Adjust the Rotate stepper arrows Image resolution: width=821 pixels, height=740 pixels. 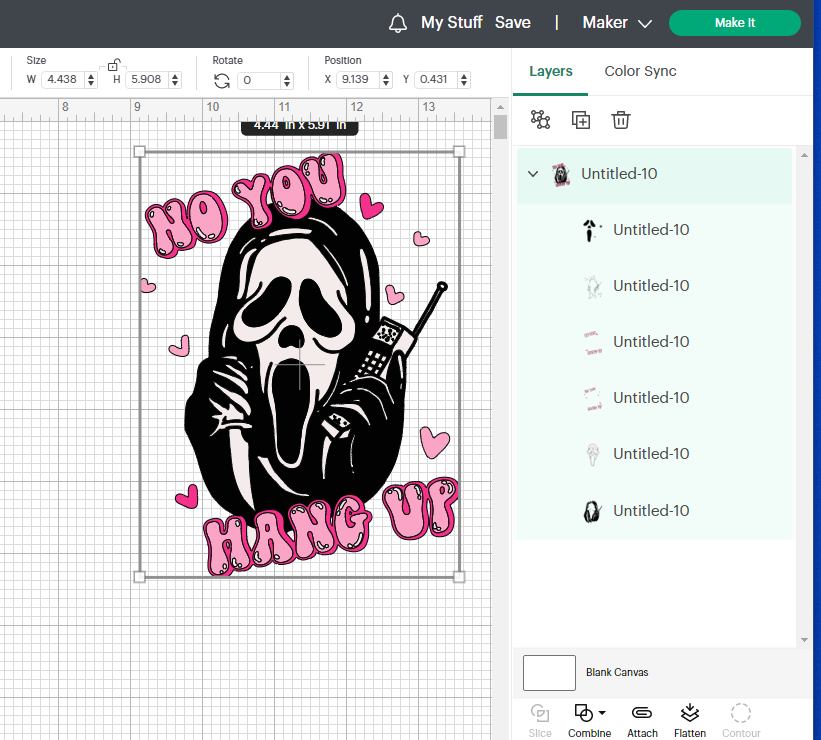pyautogui.click(x=287, y=81)
